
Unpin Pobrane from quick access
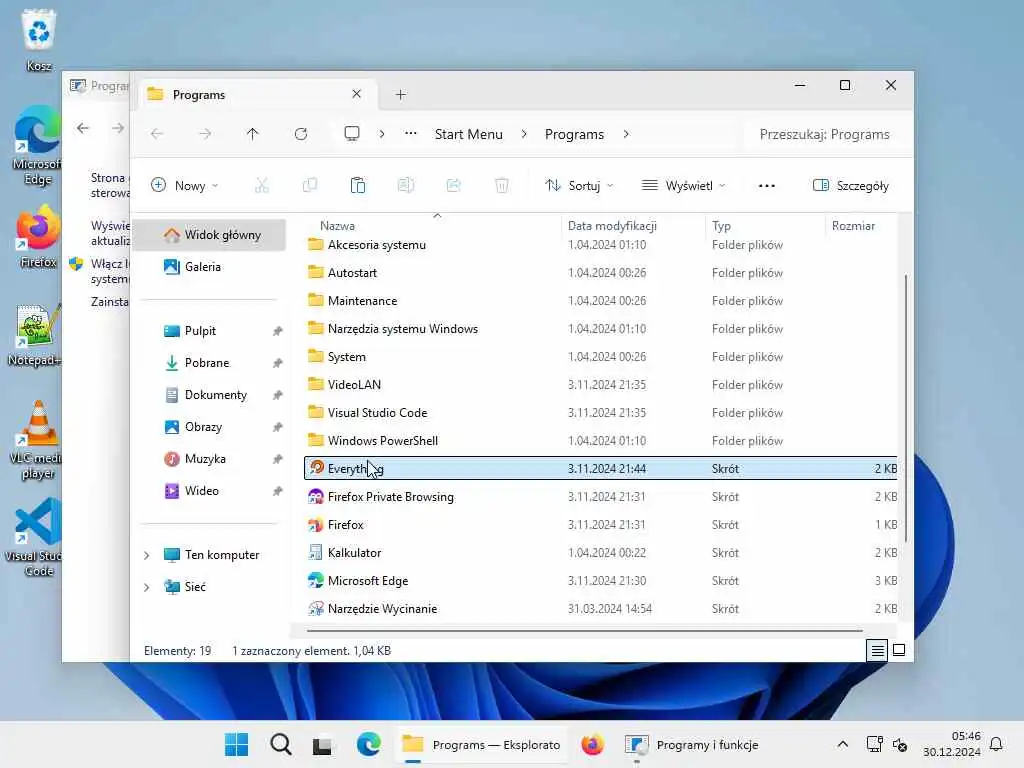(278, 363)
